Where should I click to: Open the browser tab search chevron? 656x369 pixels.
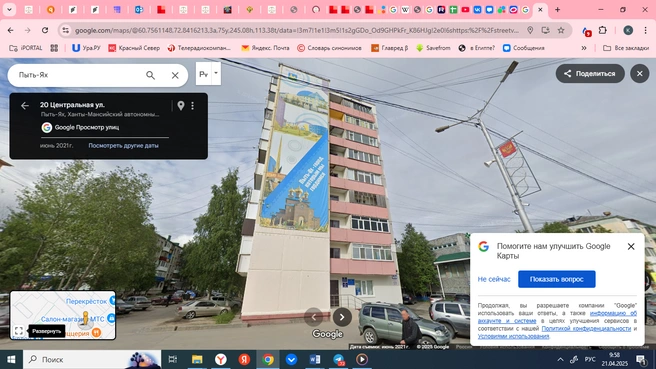(x=9, y=10)
